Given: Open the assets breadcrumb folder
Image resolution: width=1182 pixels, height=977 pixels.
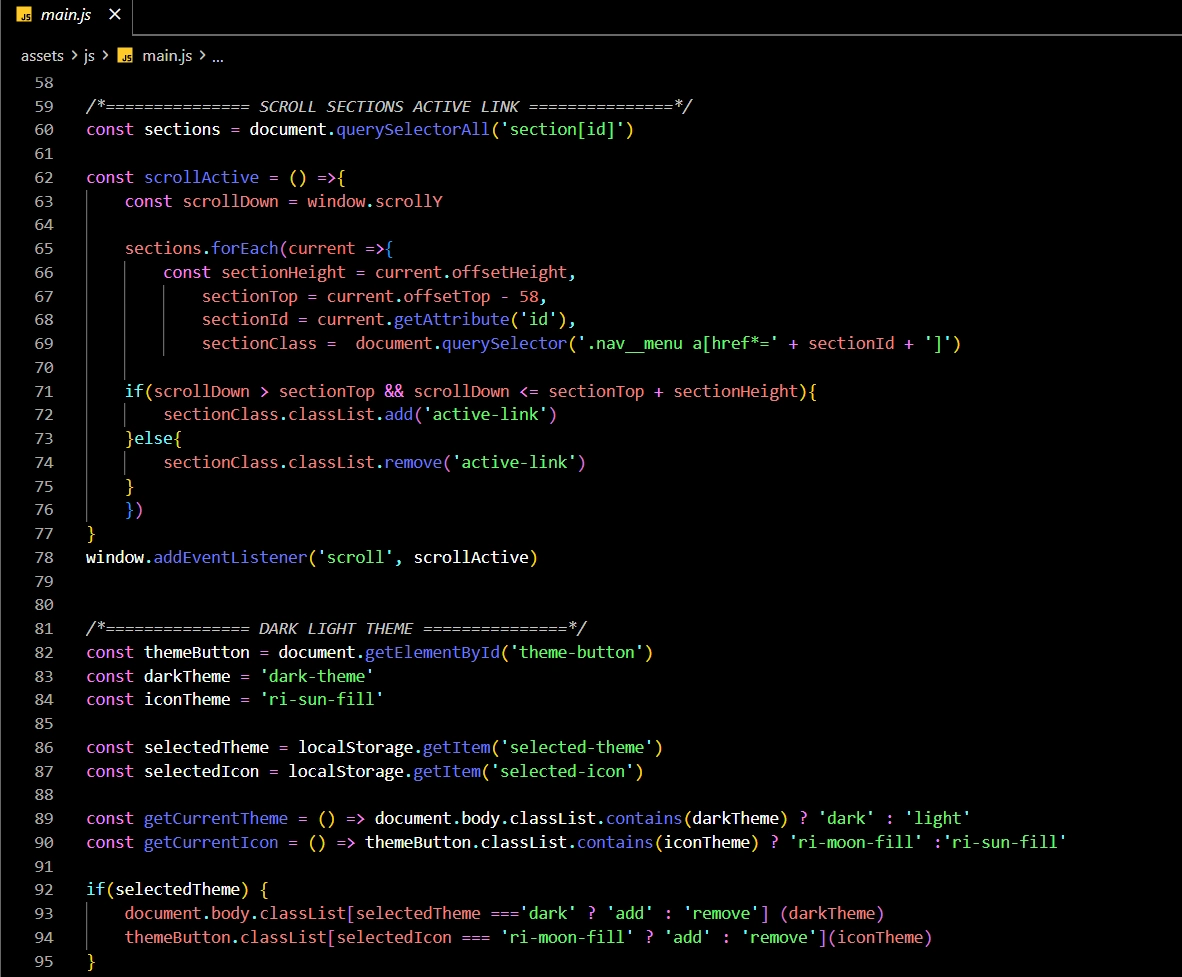Looking at the screenshot, I should click(x=42, y=56).
